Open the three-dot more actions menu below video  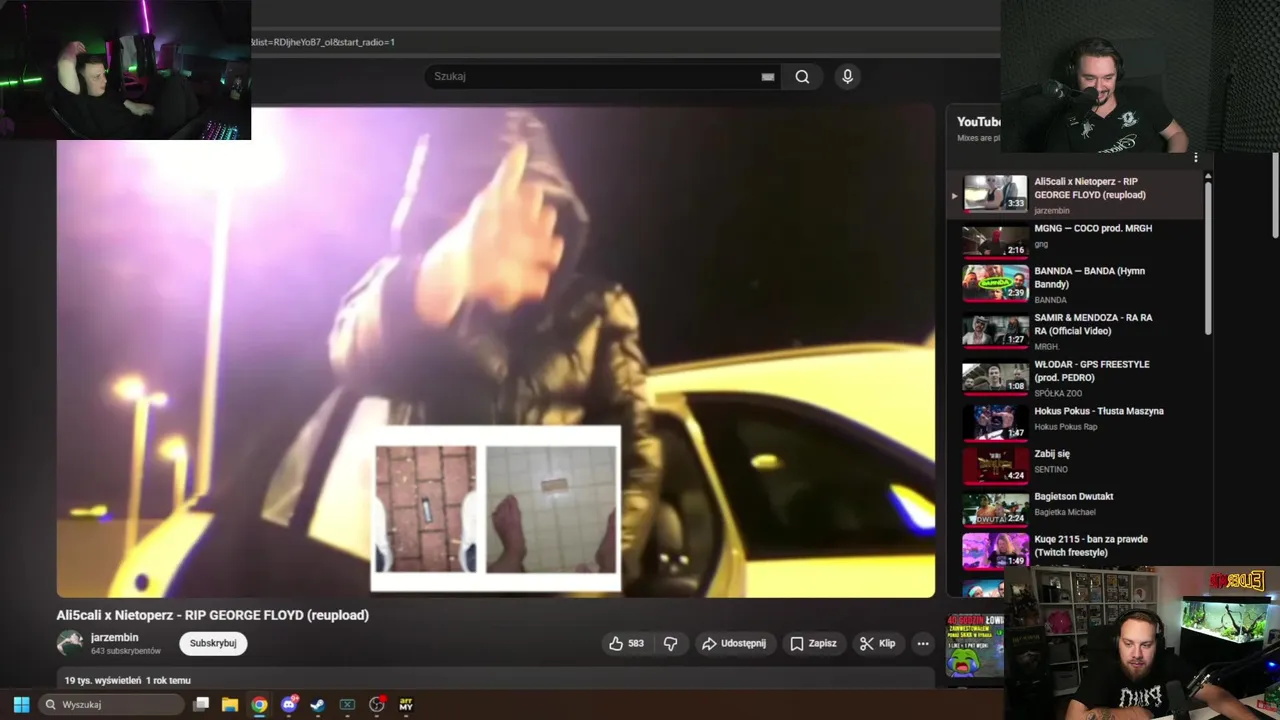tap(923, 643)
